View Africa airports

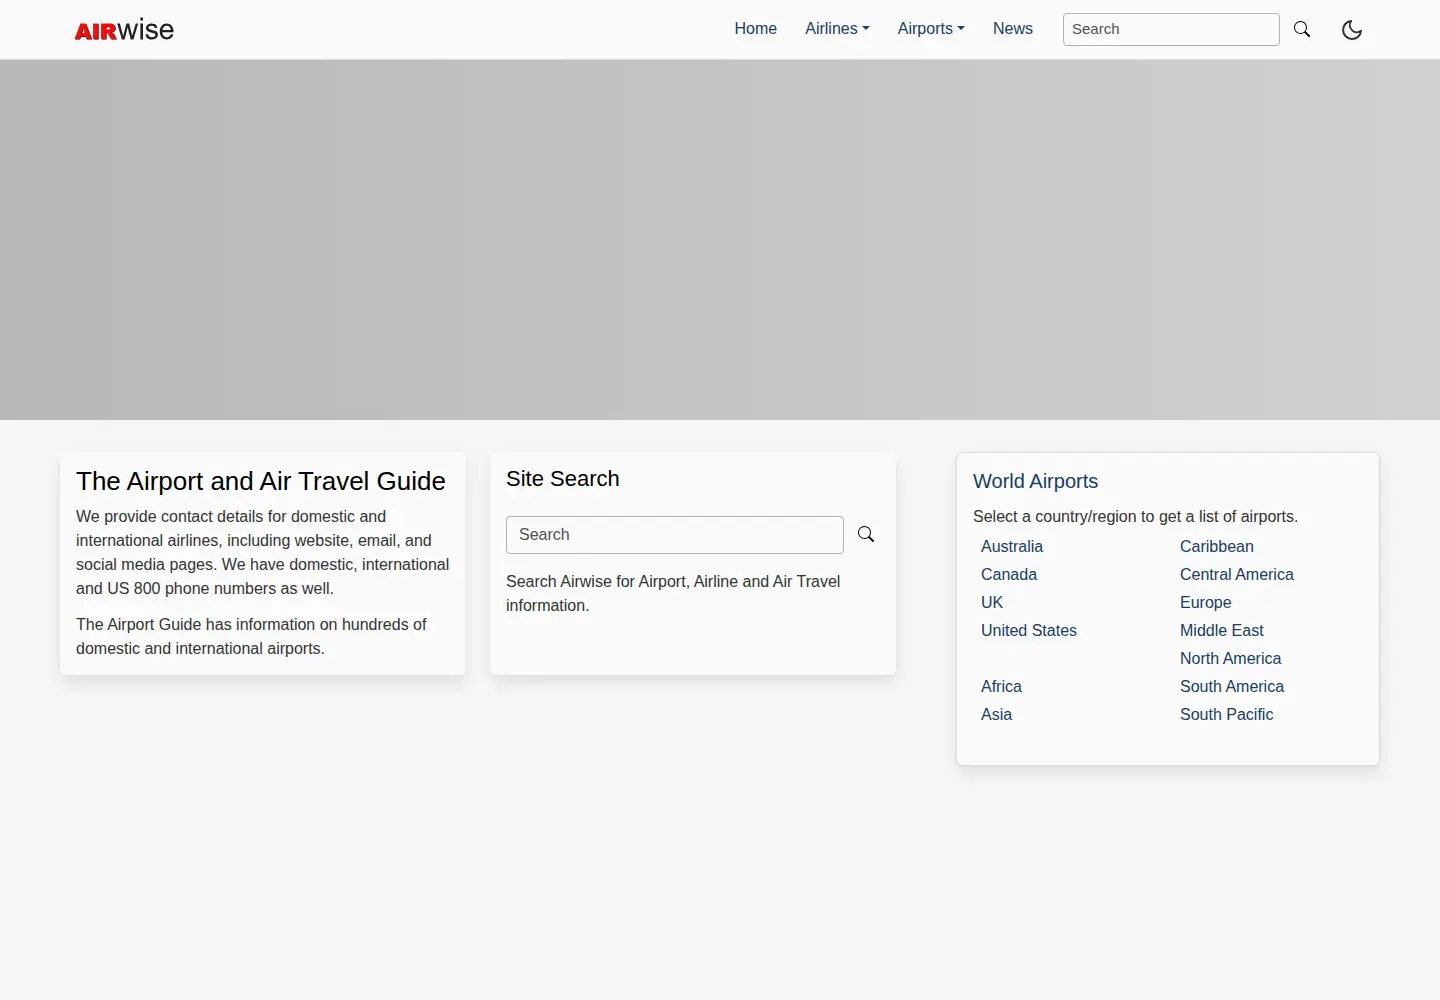(1001, 686)
